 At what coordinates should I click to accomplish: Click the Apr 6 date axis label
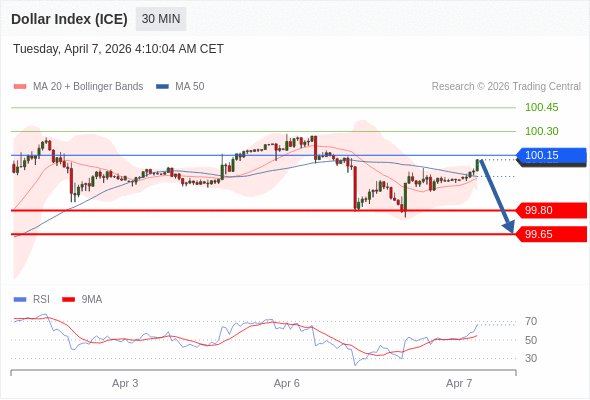[x=287, y=383]
